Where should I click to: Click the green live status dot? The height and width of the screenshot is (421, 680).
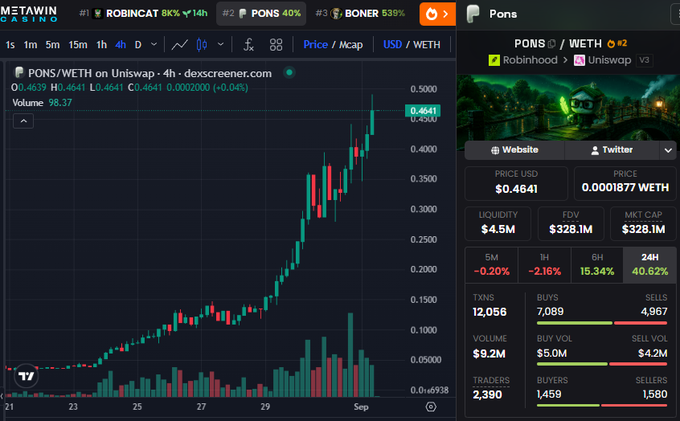pos(289,72)
